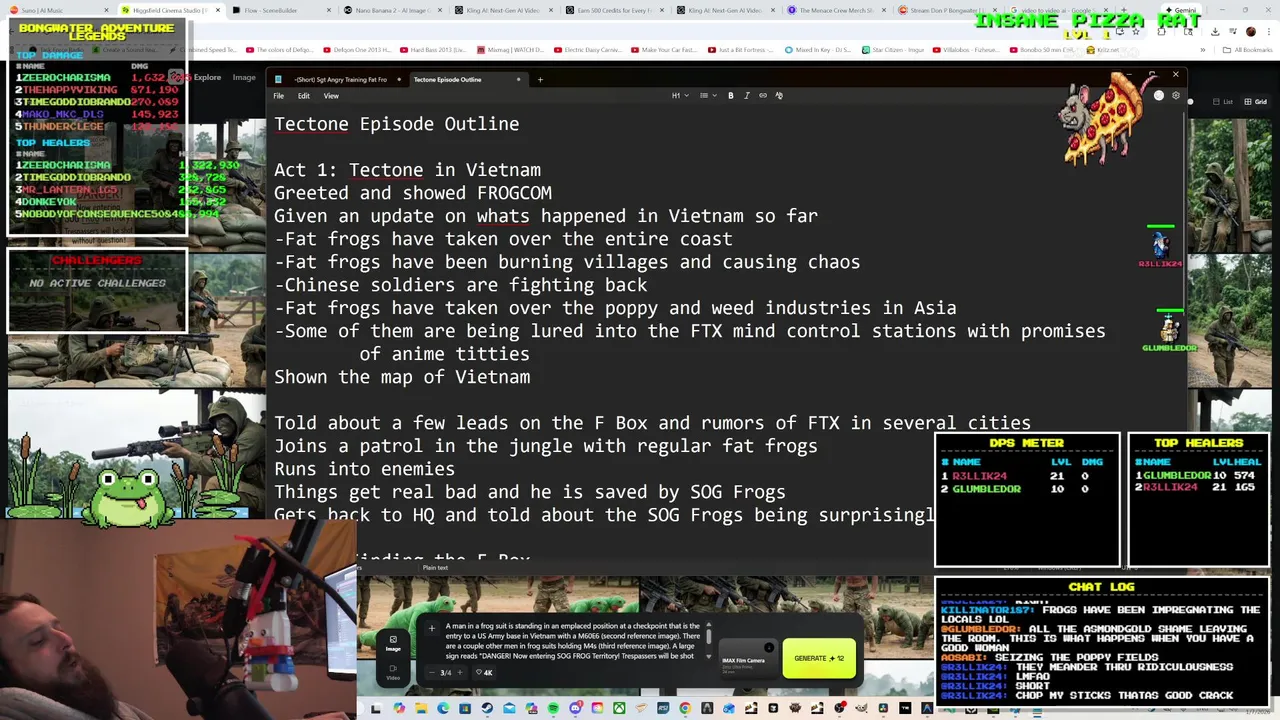Increase image count with plus button
The width and height of the screenshot is (1280, 720).
(460, 672)
